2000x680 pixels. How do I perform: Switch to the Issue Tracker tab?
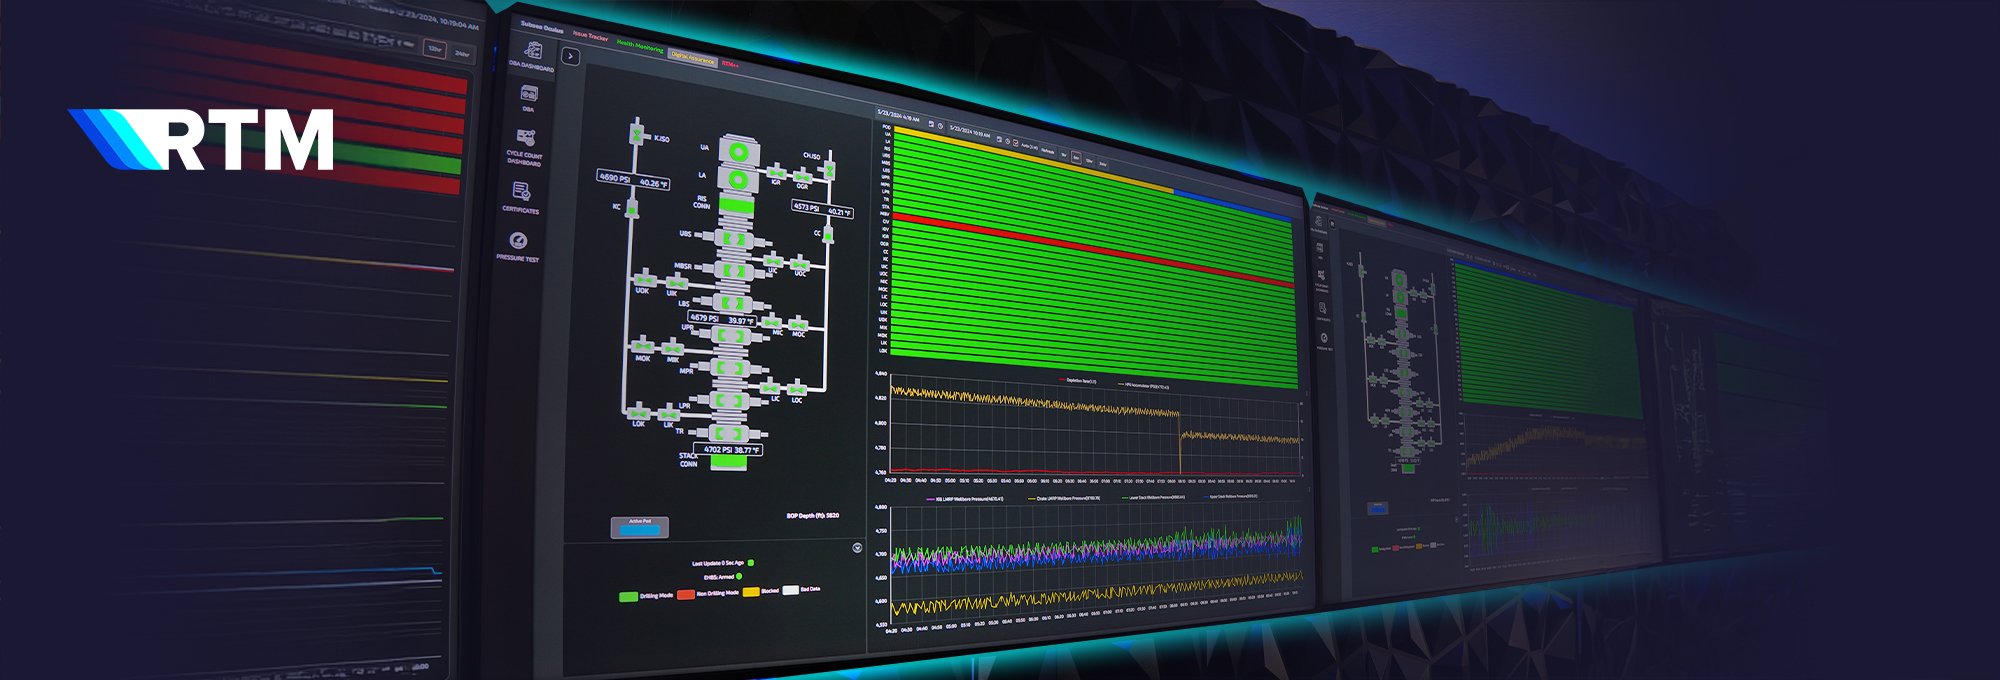pos(590,37)
